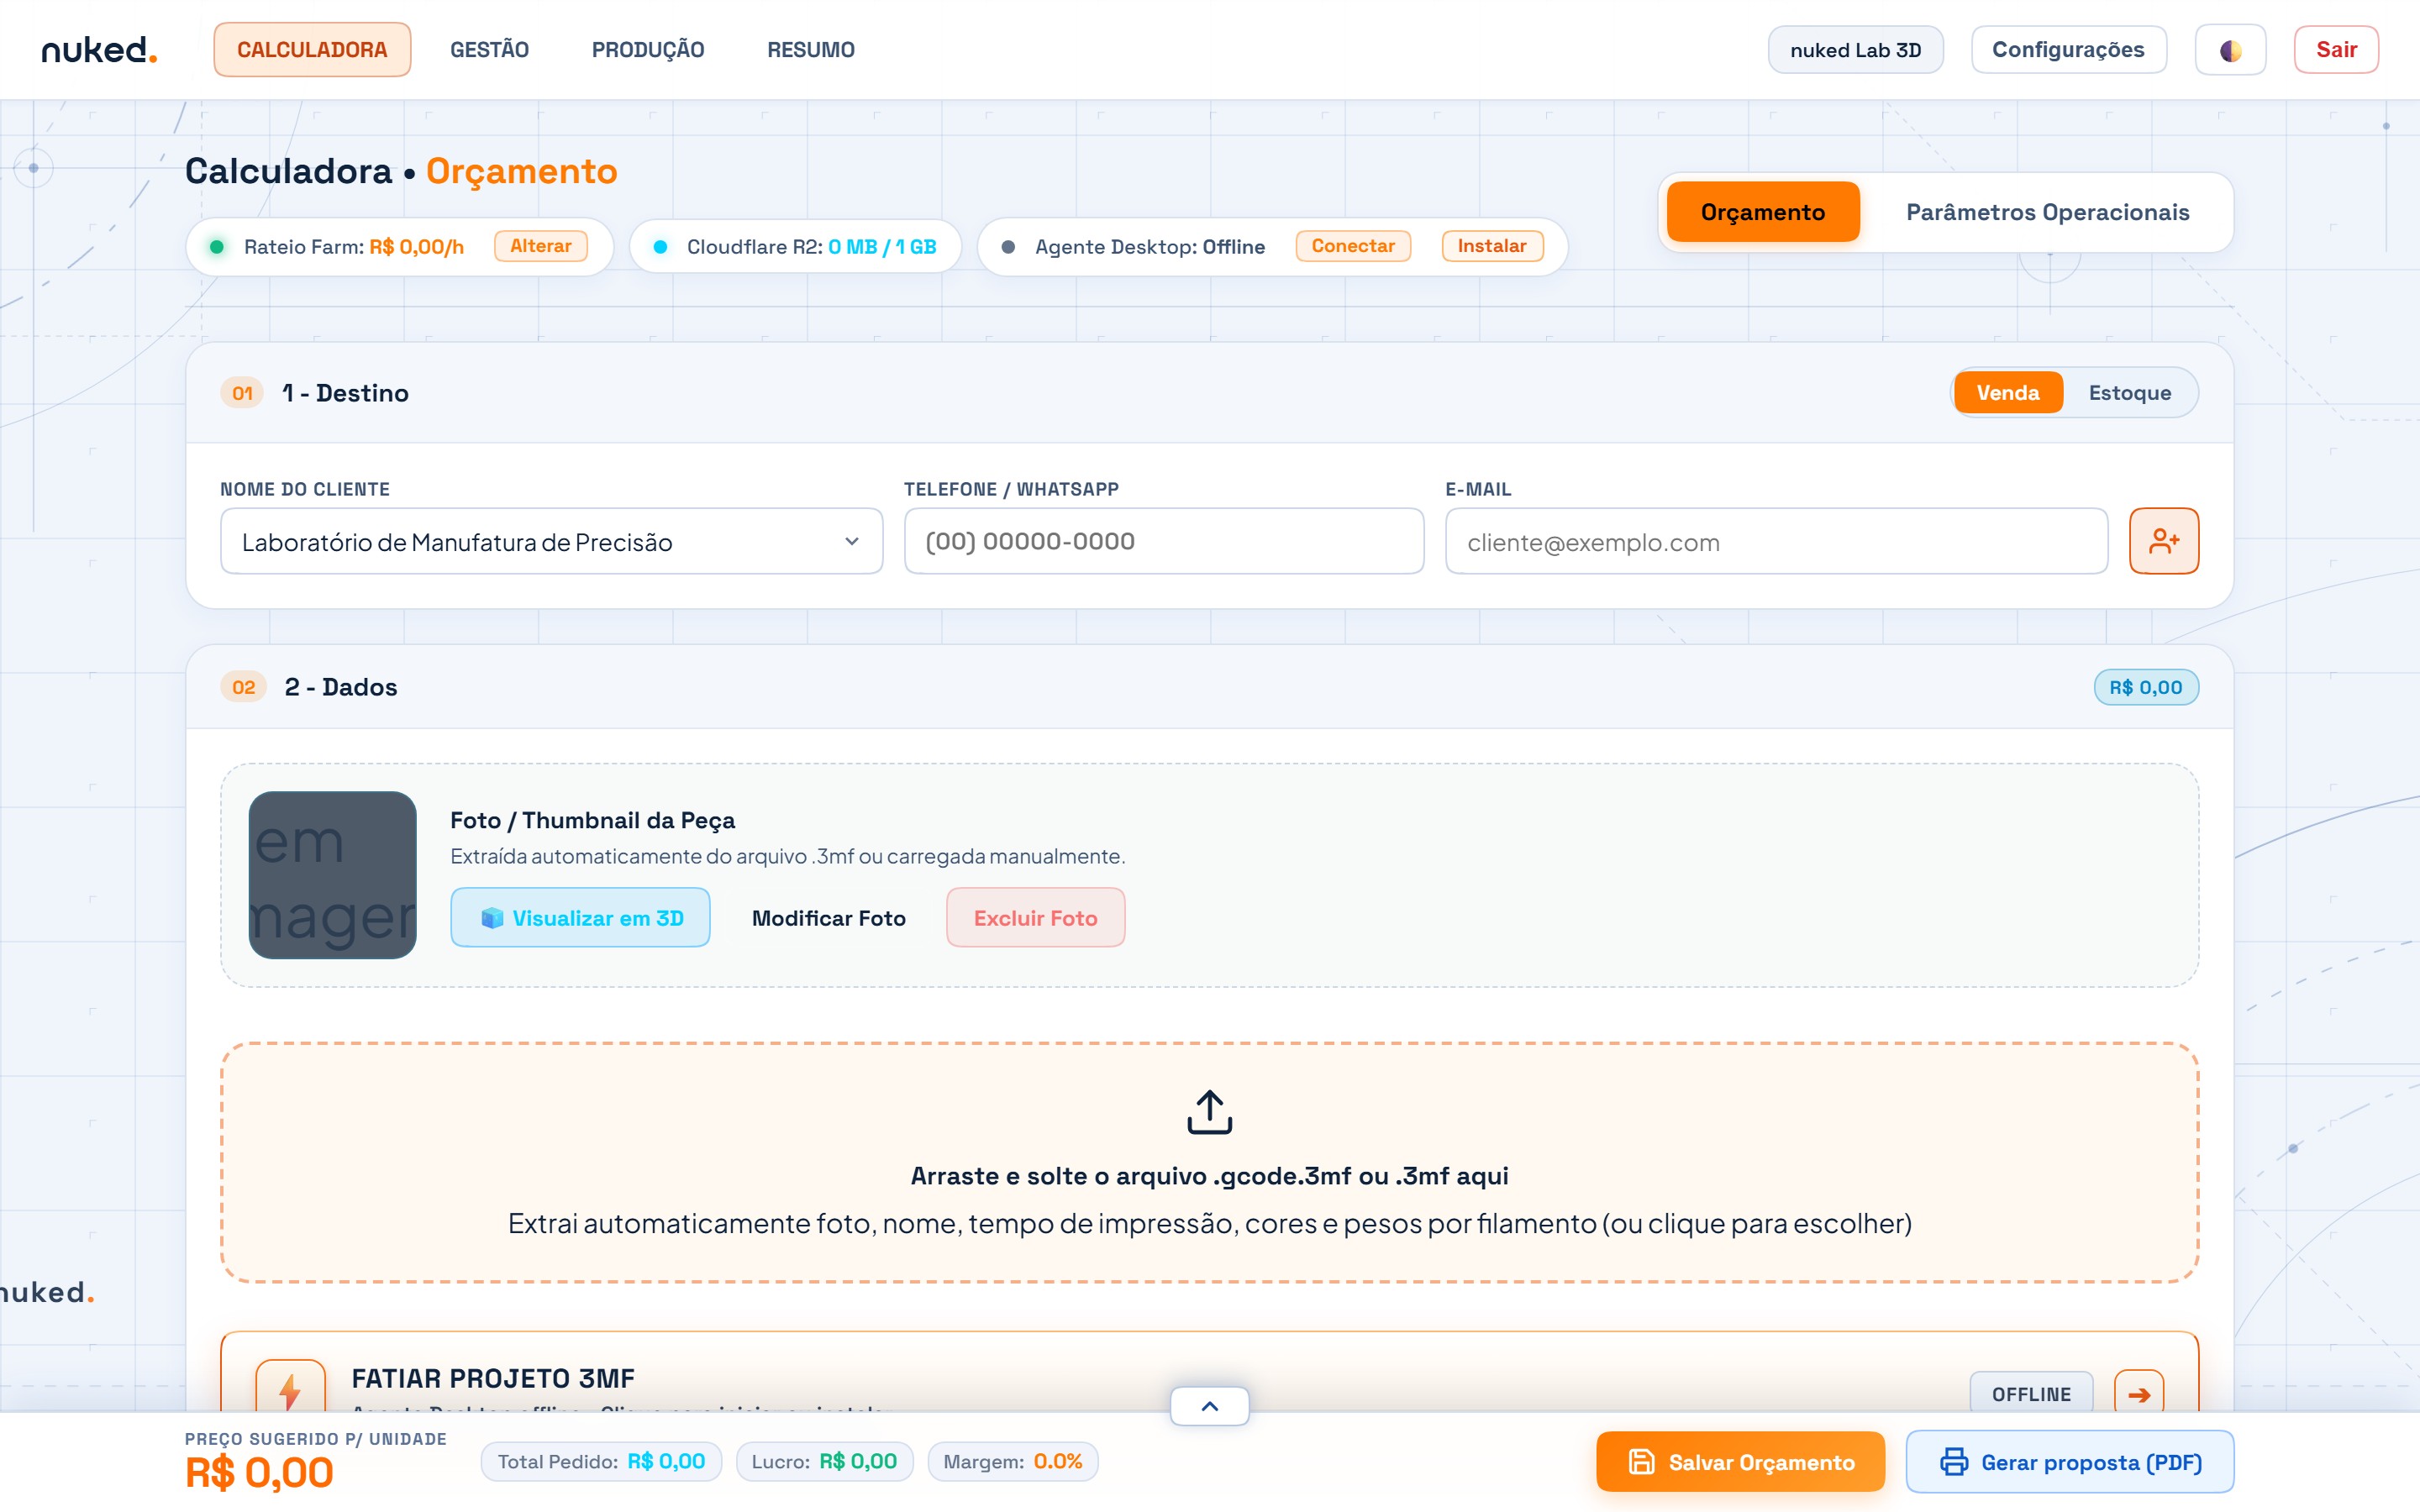This screenshot has width=2420, height=1512.
Task: Click the printer icon in Gerar proposta
Action: pyautogui.click(x=1954, y=1462)
